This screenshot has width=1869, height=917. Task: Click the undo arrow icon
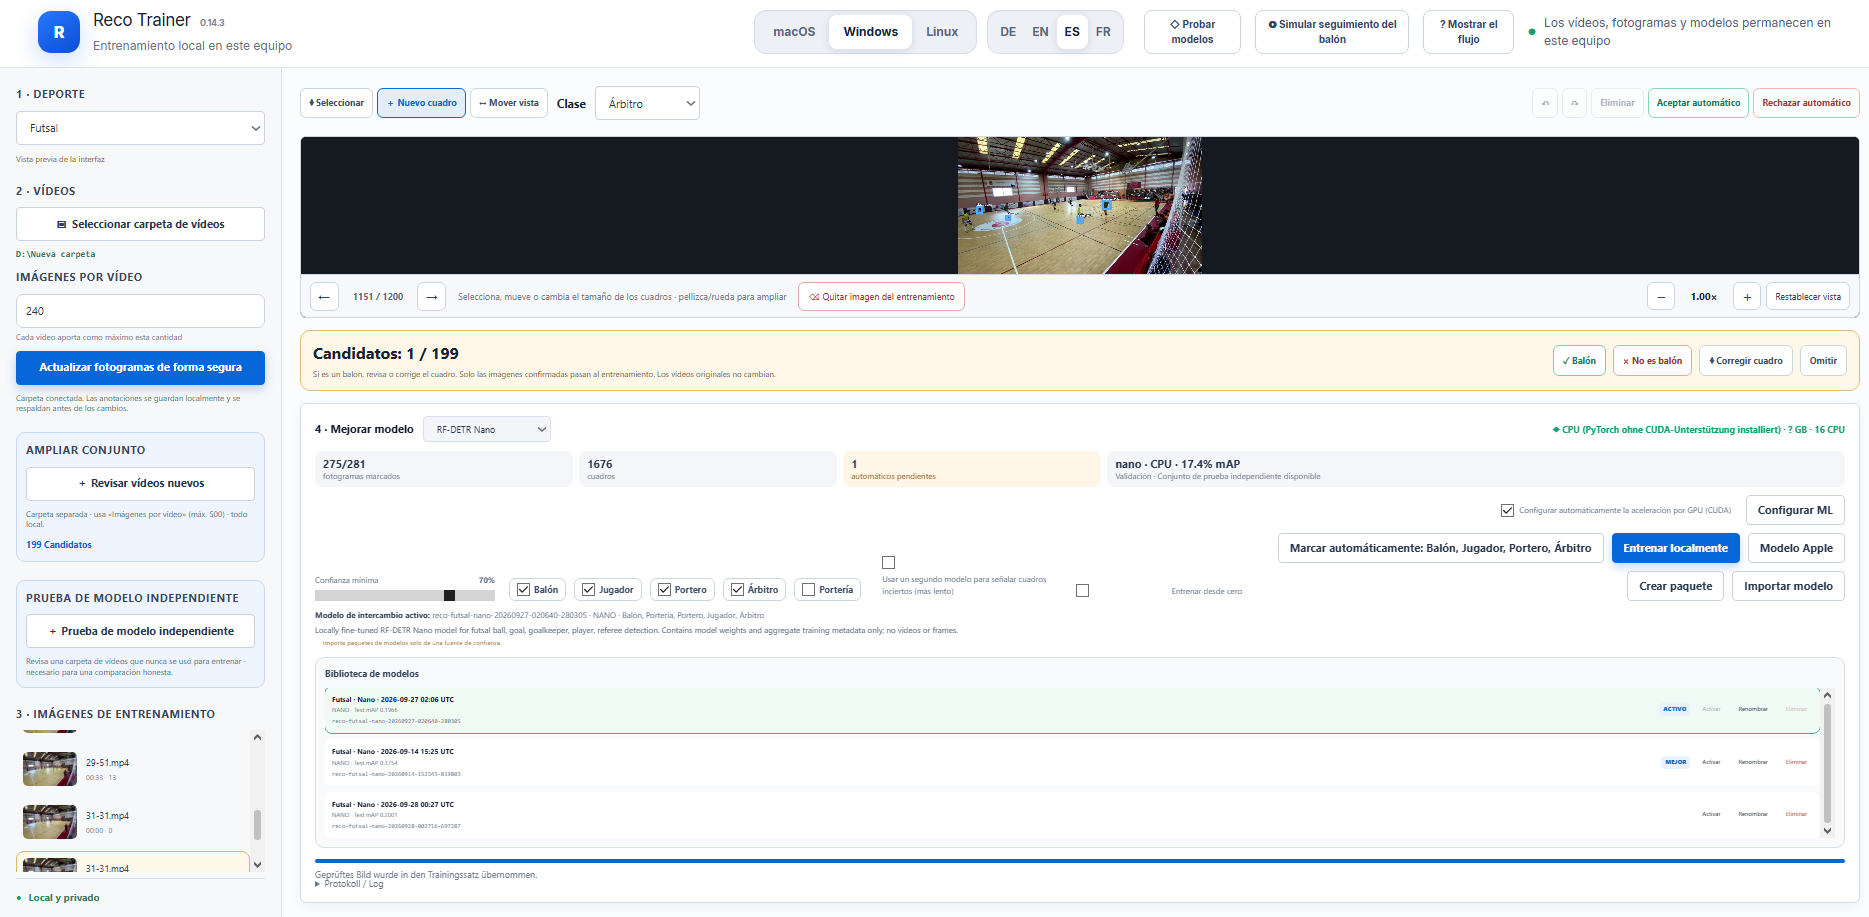[x=1545, y=103]
